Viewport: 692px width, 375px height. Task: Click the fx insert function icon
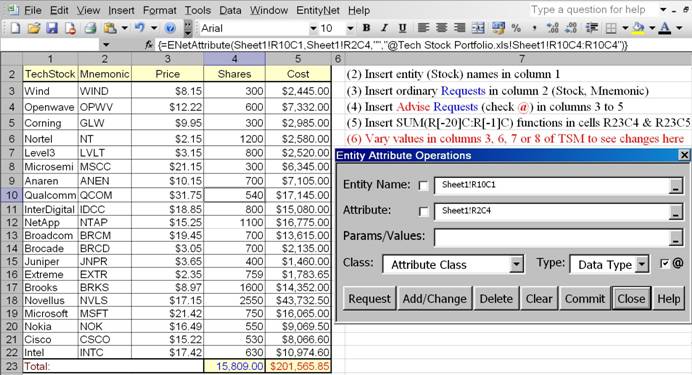pyautogui.click(x=149, y=45)
